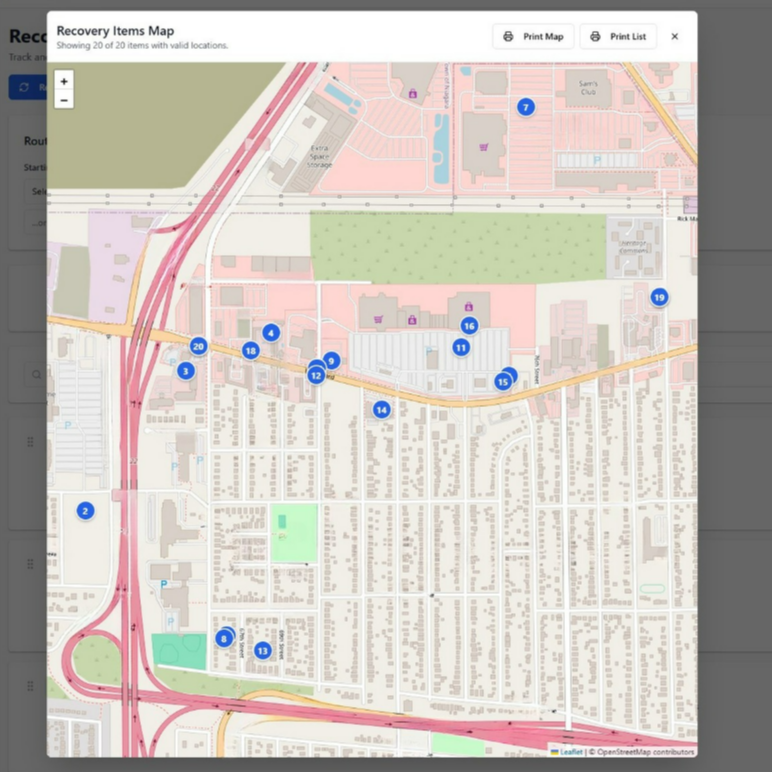772x772 pixels.
Task: Select map marker number 14
Action: [382, 410]
